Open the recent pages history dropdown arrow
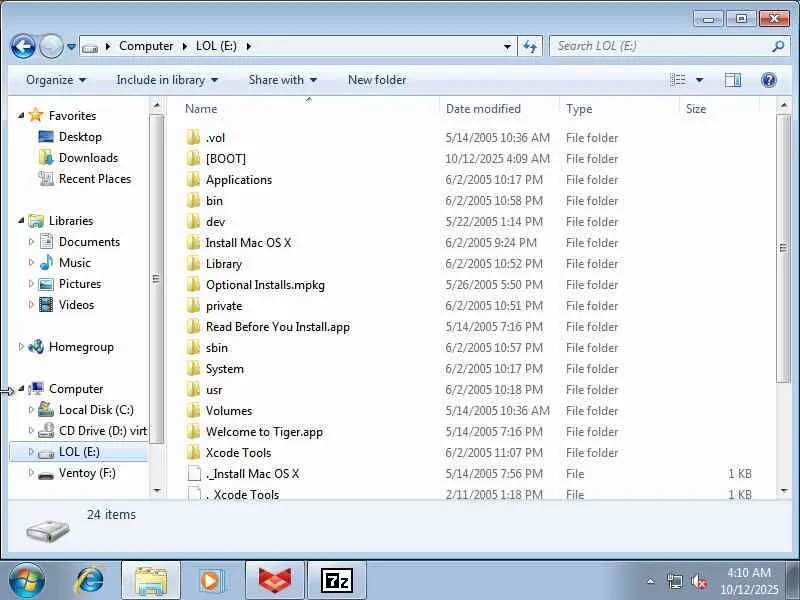Viewport: 800px width, 600px height. coord(71,47)
